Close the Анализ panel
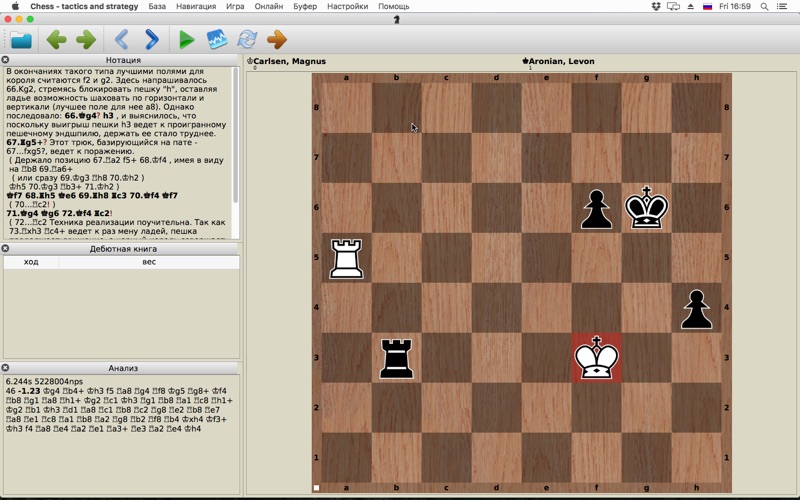The image size is (800, 500). tap(5, 368)
